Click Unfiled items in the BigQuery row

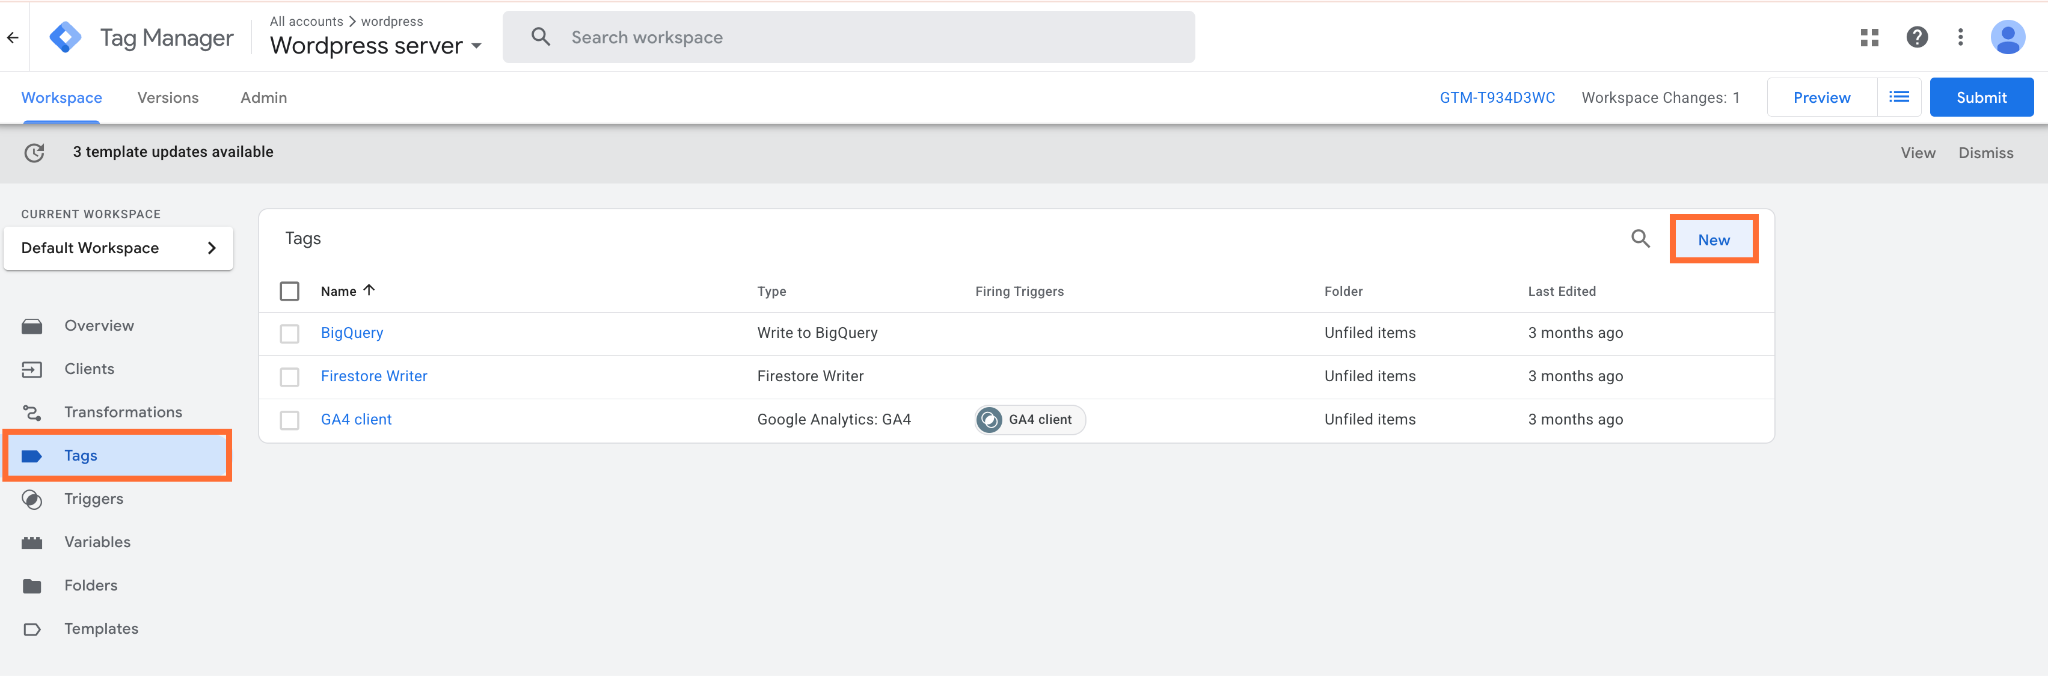(x=1370, y=333)
